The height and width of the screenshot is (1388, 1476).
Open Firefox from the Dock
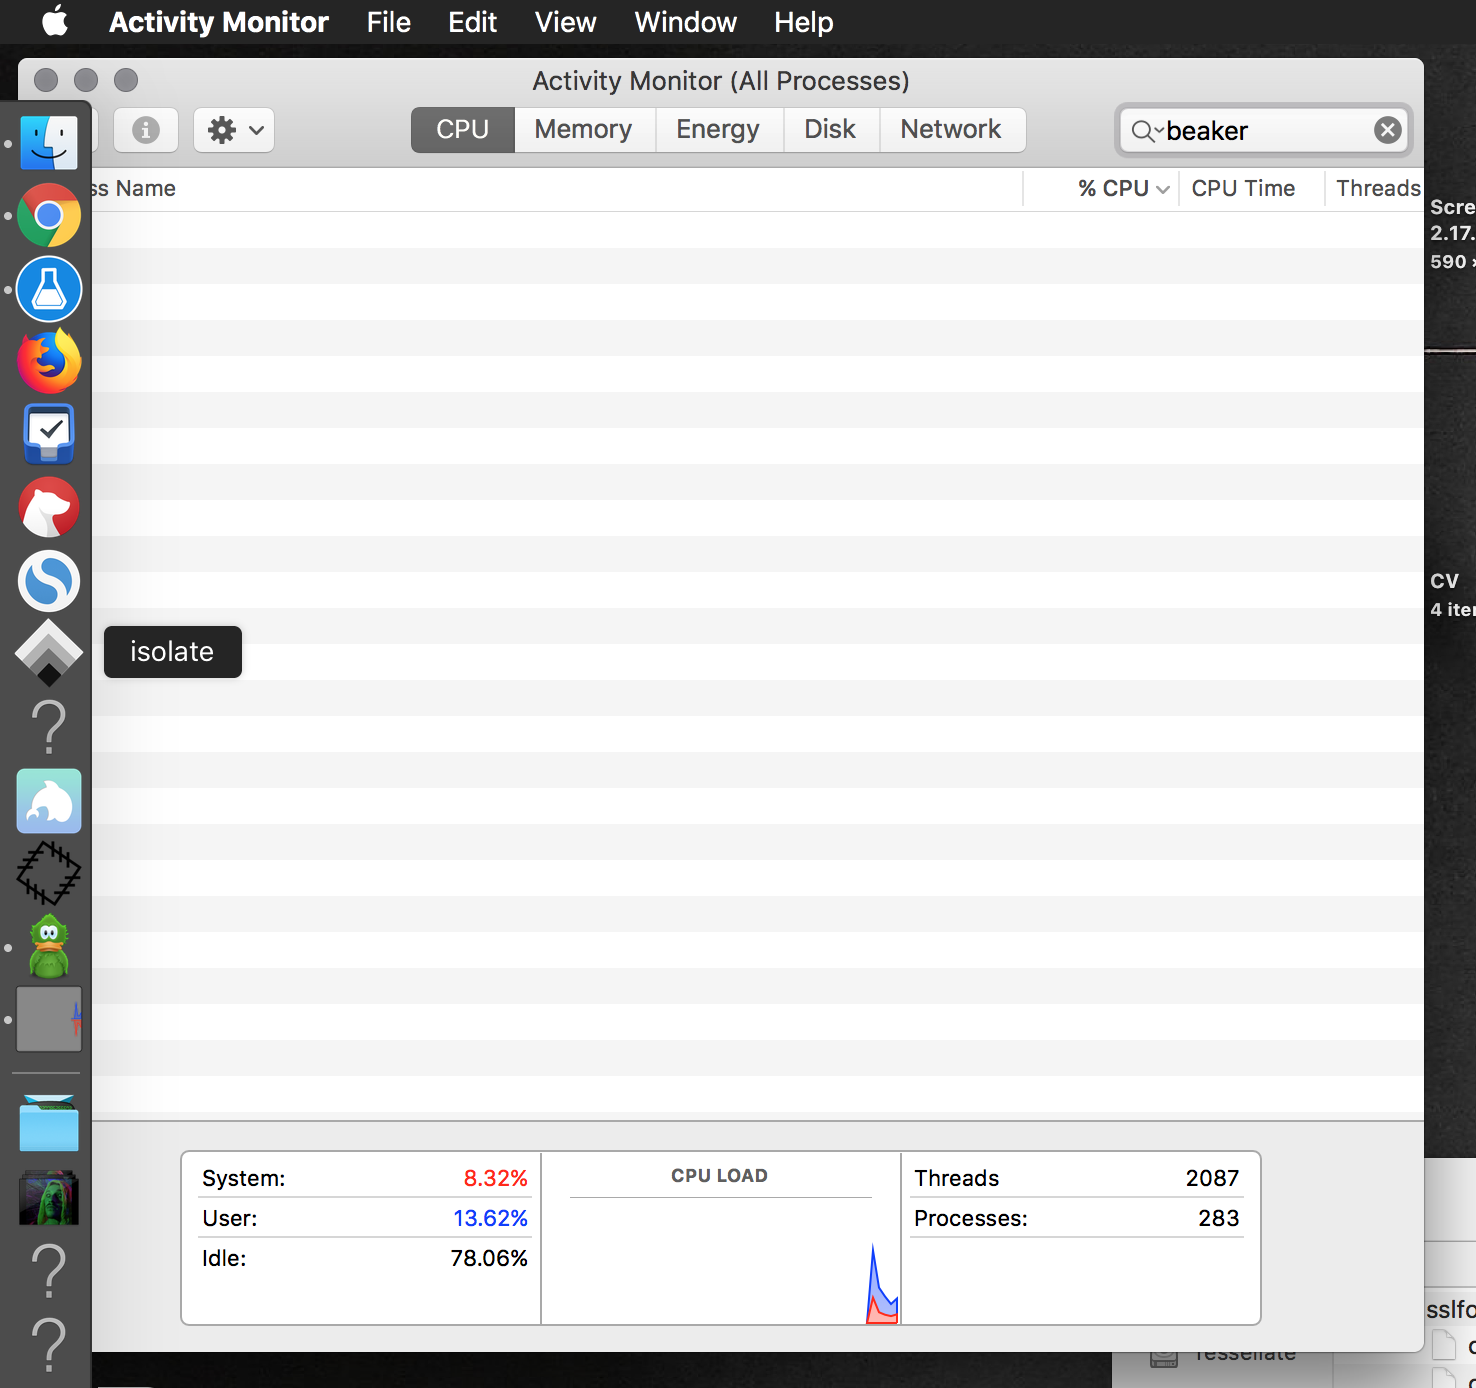[x=49, y=361]
